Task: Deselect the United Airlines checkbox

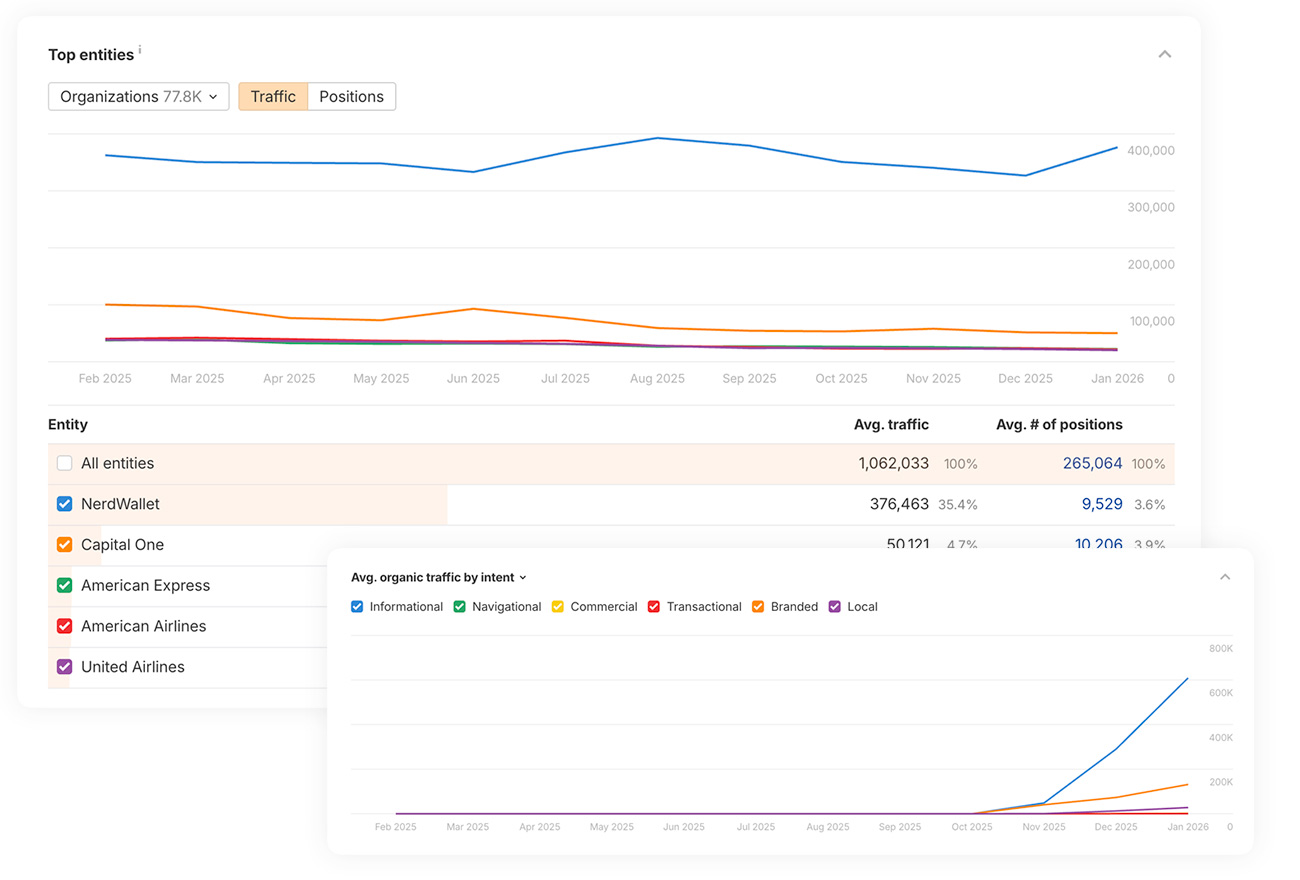Action: [65, 667]
